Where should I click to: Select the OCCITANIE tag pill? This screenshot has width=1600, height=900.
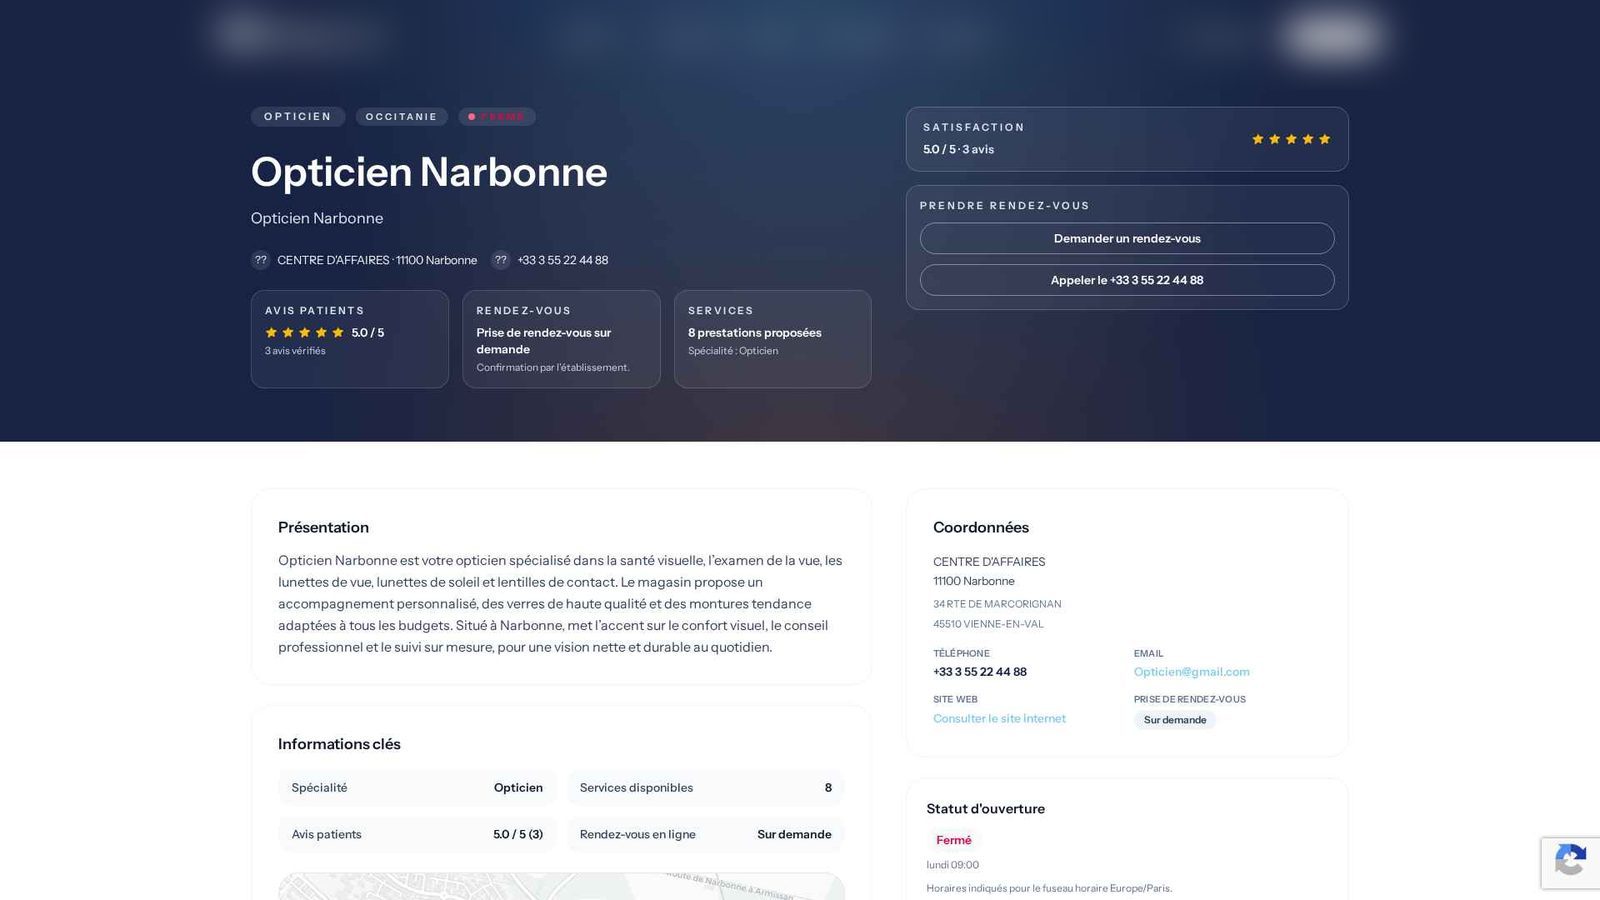tap(401, 117)
